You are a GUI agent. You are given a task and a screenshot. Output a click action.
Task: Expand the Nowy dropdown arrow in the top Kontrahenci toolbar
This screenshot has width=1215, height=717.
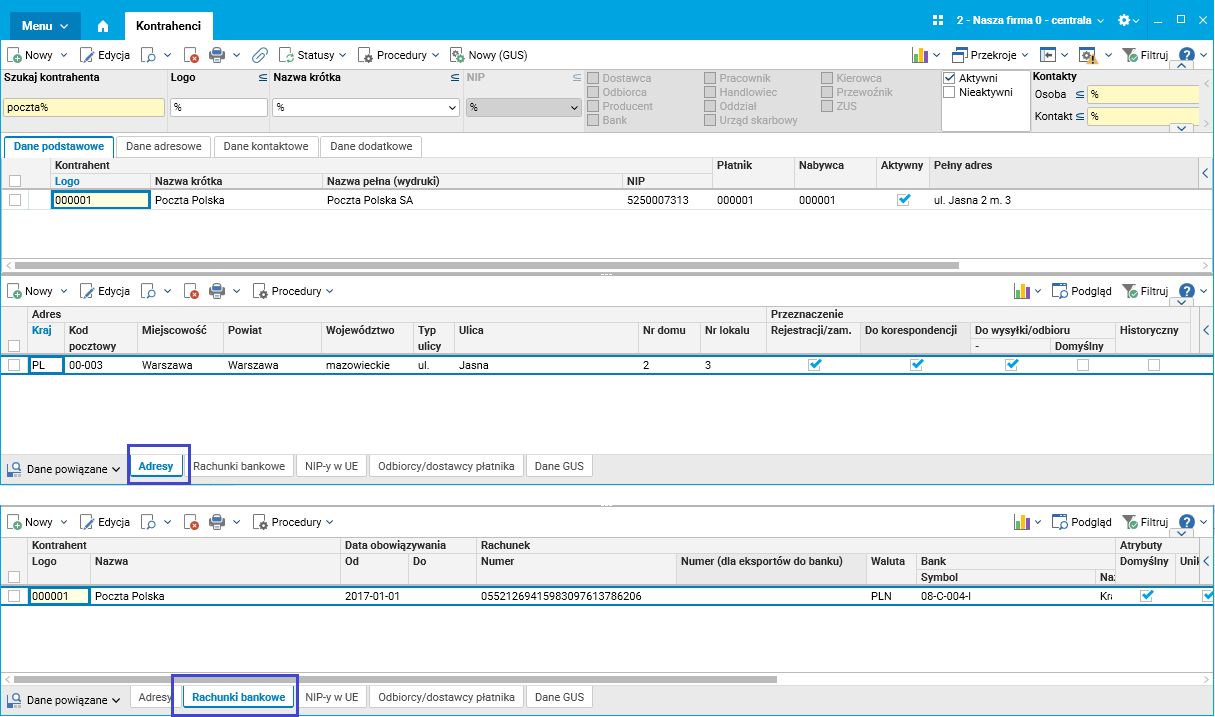64,55
